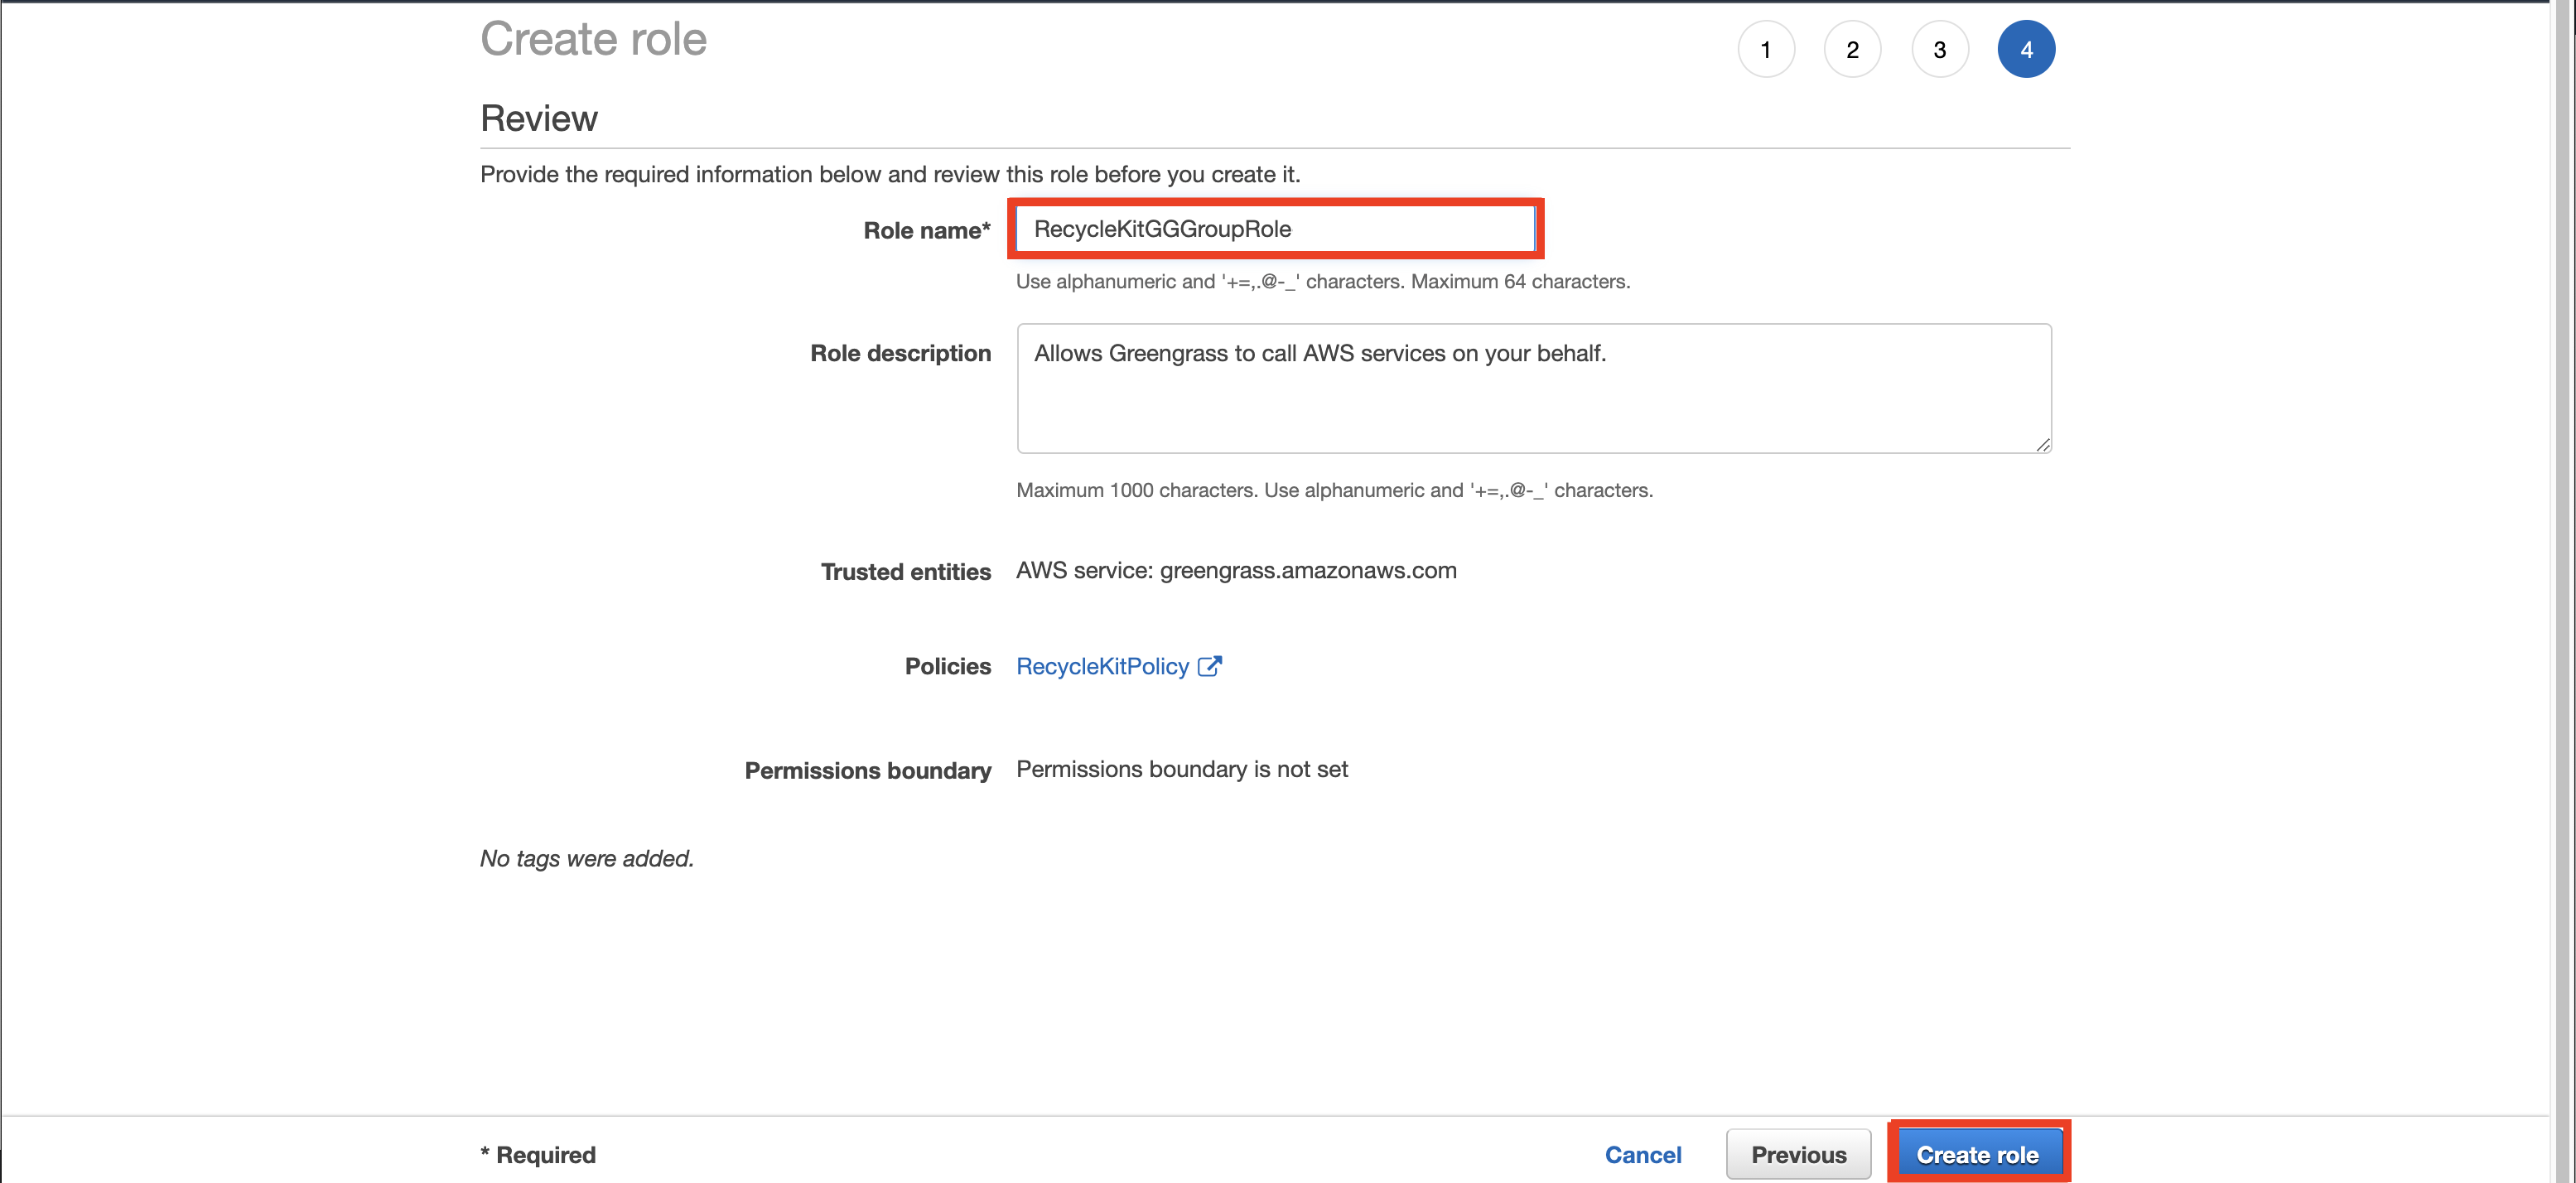The height and width of the screenshot is (1183, 2576).
Task: Click the text 'AWS service: greengrass.amazonaws.com'
Action: tap(1236, 571)
